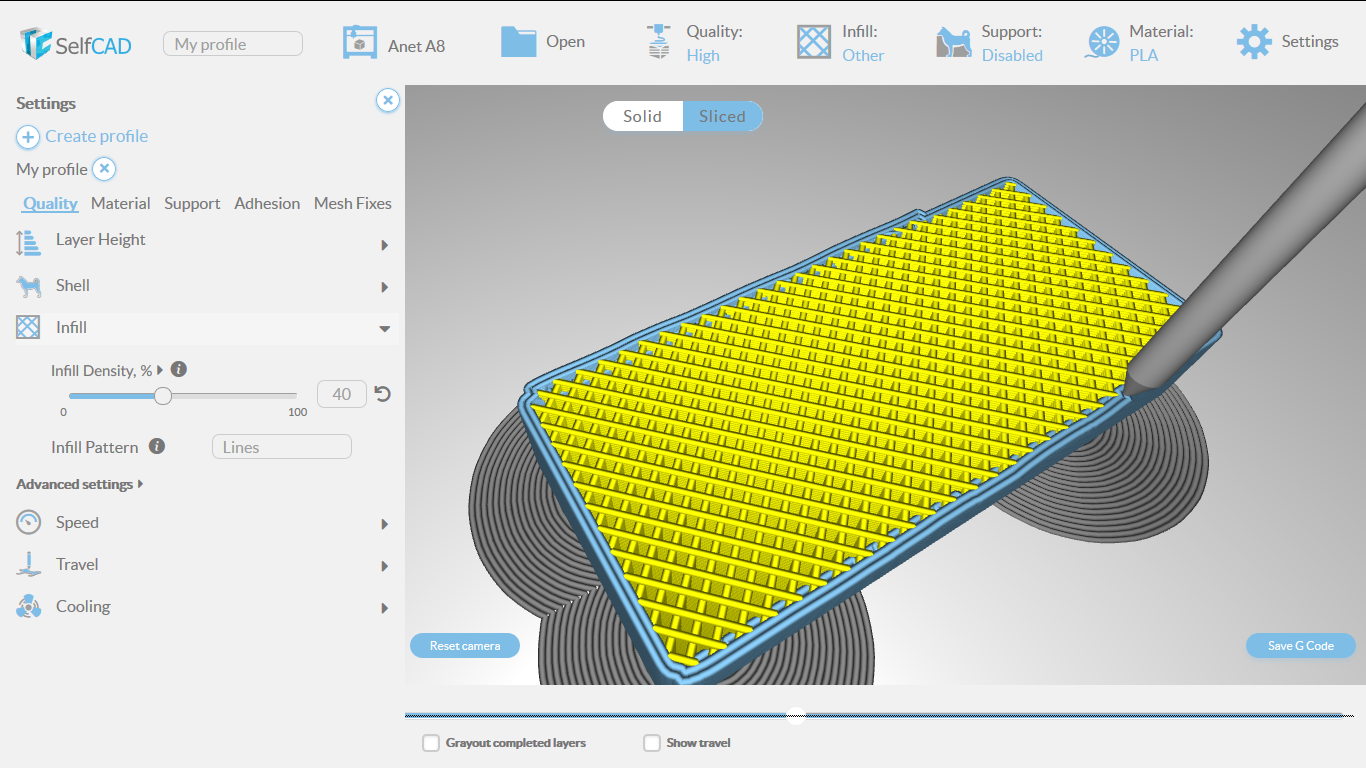Screen dimensions: 1366x768
Task: Click the Shell icon in sidebar
Action: pyautogui.click(x=28, y=287)
